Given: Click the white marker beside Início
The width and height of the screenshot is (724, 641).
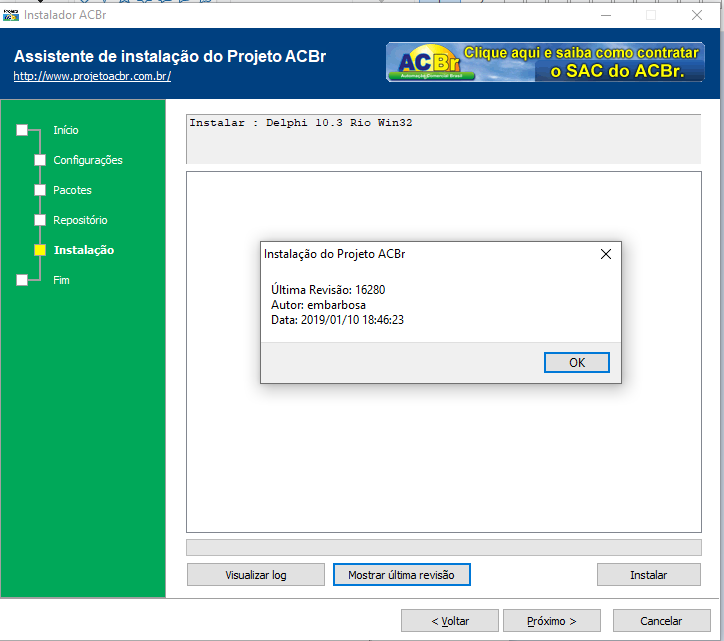Looking at the screenshot, I should pyautogui.click(x=22, y=130).
